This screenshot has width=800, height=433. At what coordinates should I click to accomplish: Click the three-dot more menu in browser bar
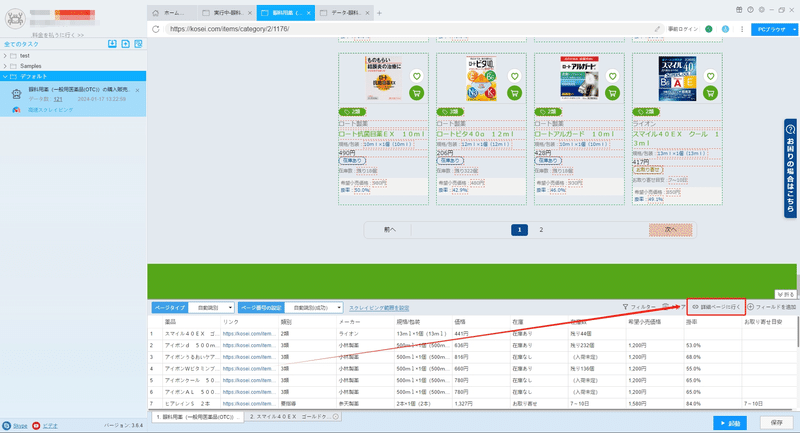[x=742, y=29]
